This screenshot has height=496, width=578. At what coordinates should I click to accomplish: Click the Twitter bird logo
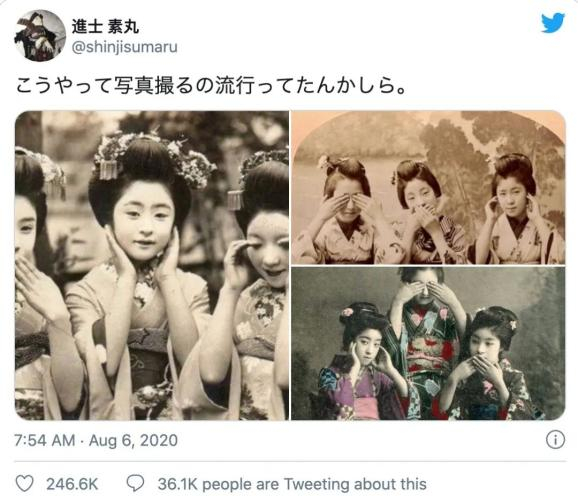(x=553, y=23)
